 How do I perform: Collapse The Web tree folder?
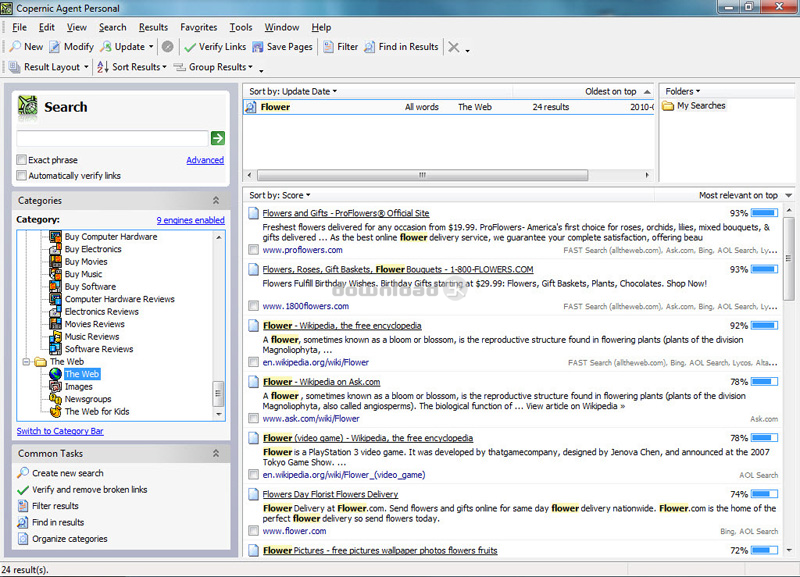tap(26, 362)
